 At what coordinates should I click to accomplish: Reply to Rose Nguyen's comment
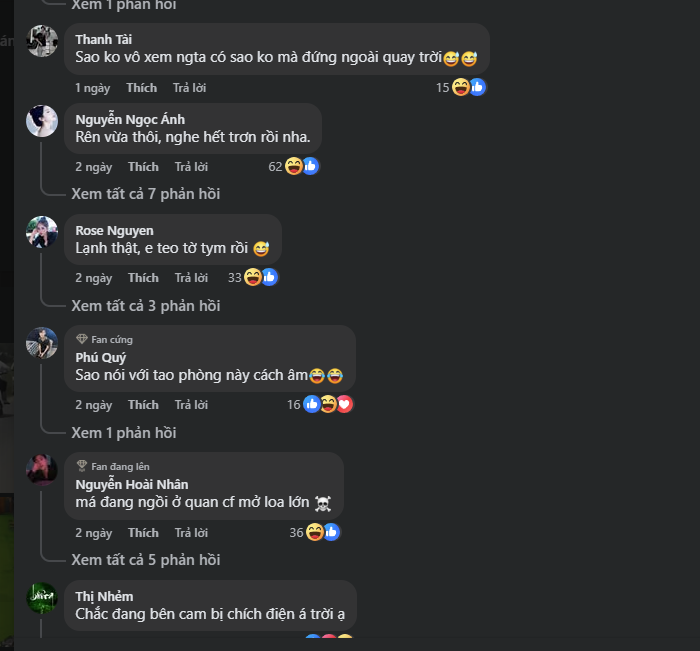click(191, 278)
